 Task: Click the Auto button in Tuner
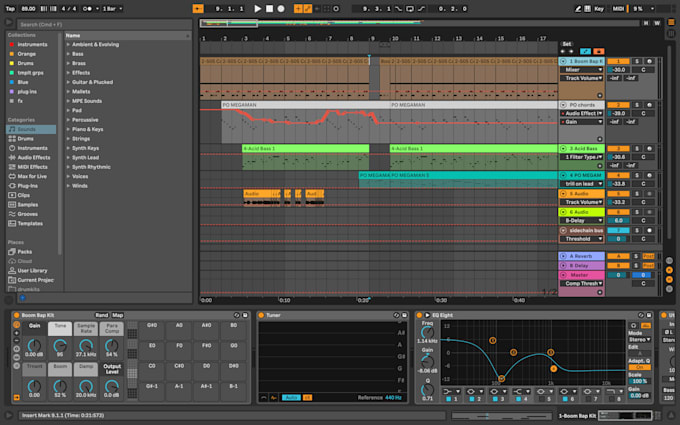(x=291, y=398)
